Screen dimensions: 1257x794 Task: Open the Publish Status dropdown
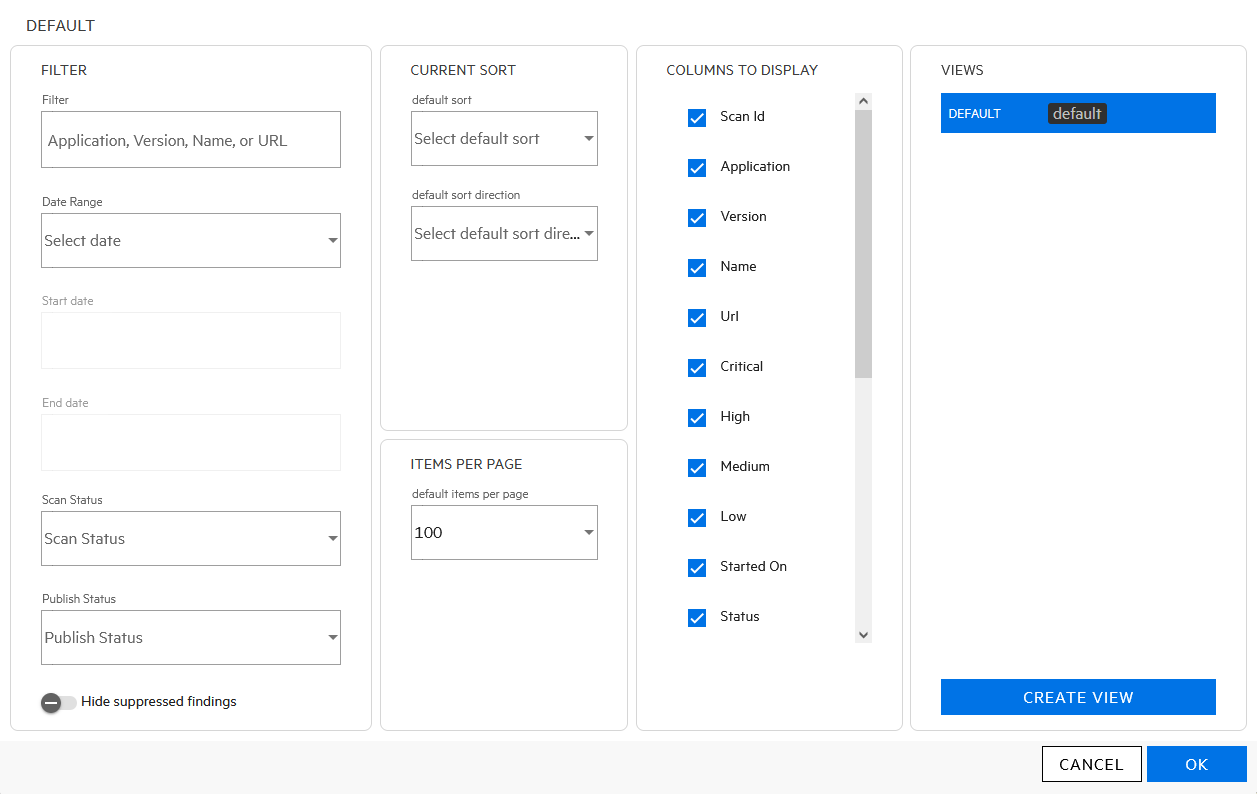click(x=190, y=637)
